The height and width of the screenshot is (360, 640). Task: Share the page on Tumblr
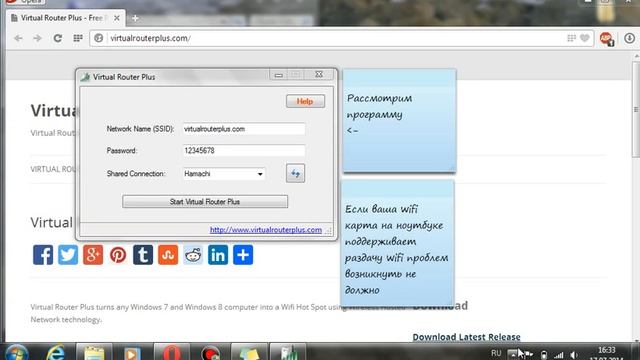click(x=143, y=255)
